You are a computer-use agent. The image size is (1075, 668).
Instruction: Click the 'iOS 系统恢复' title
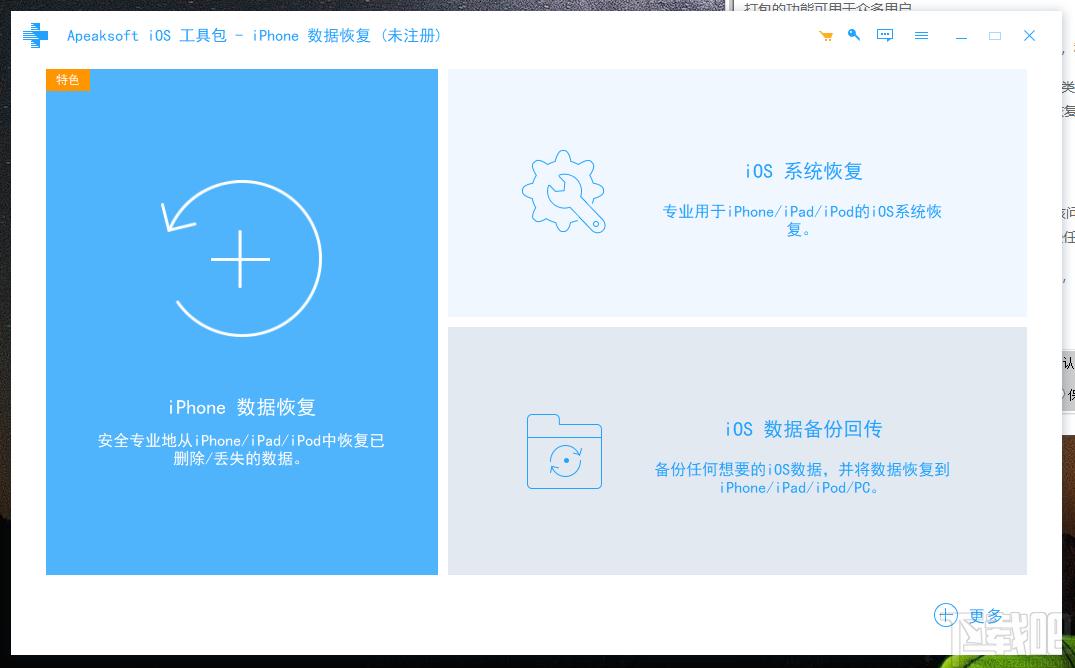804,171
